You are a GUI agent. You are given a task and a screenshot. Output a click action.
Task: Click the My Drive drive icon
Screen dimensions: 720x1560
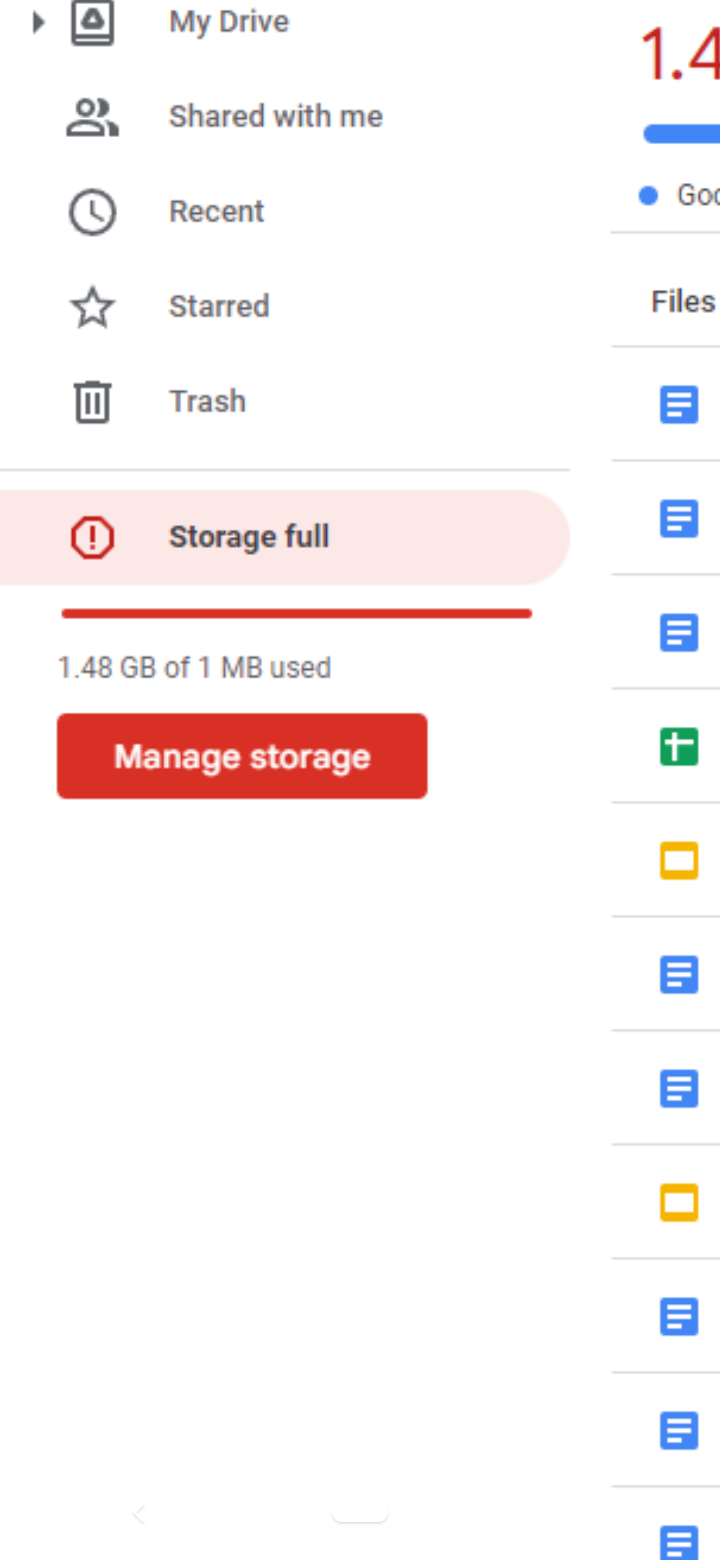[x=92, y=22]
